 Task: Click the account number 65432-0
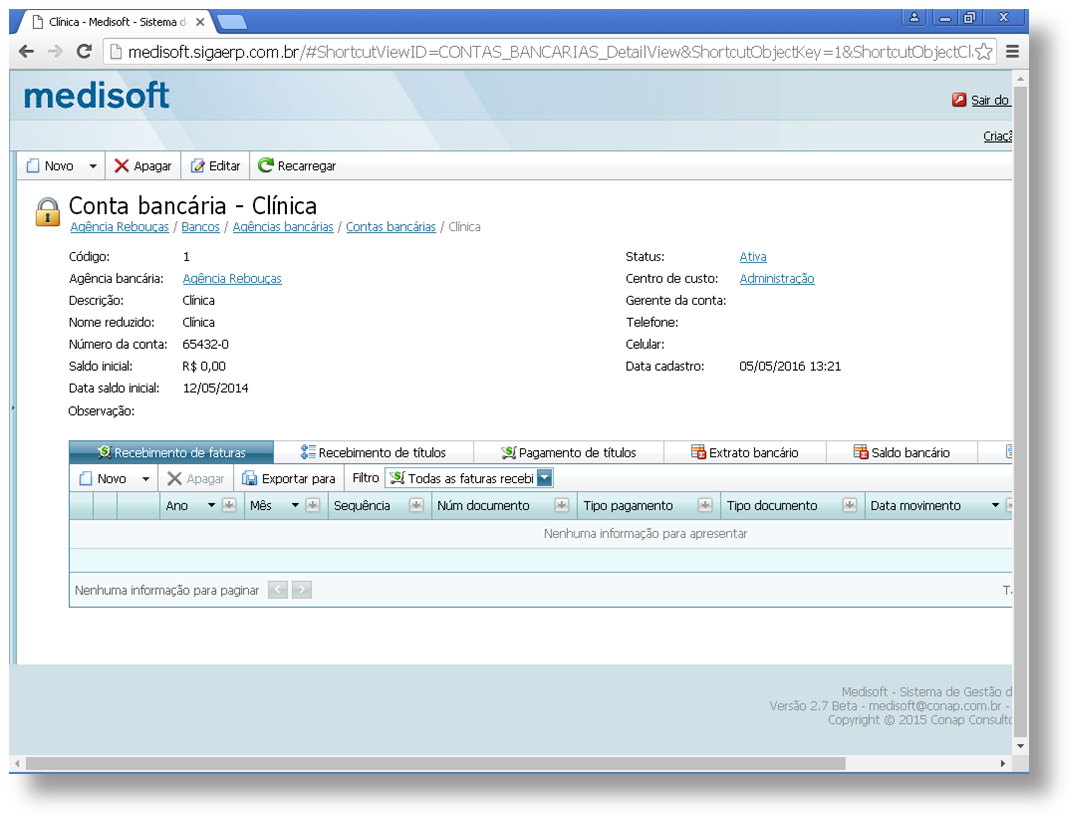click(206, 344)
